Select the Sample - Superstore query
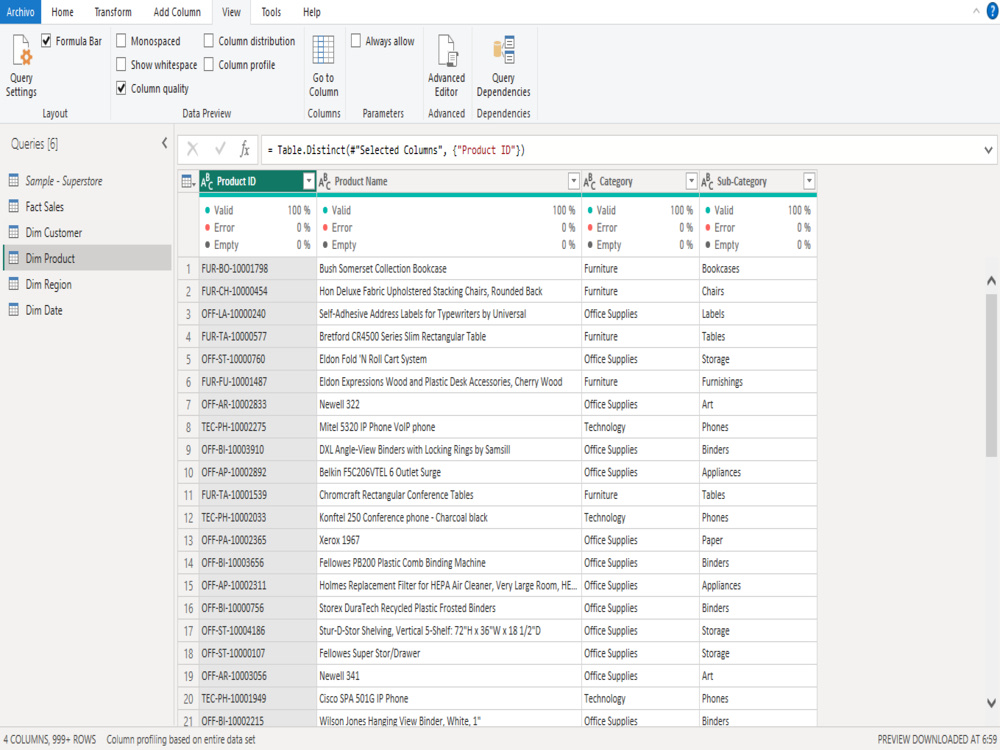Screen dimensions: 1000x750 [87, 181]
